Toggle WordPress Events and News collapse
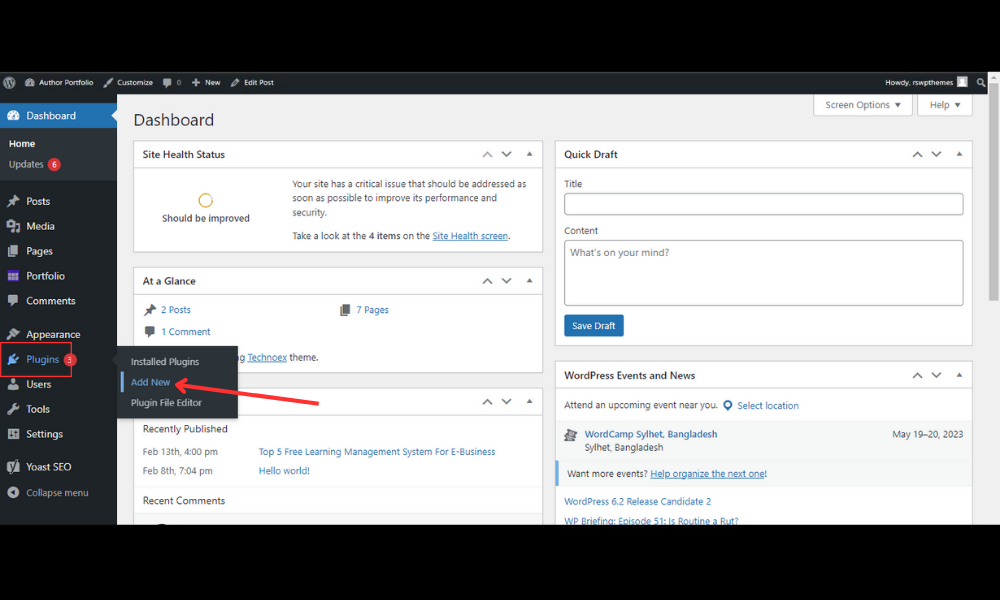 click(x=959, y=376)
